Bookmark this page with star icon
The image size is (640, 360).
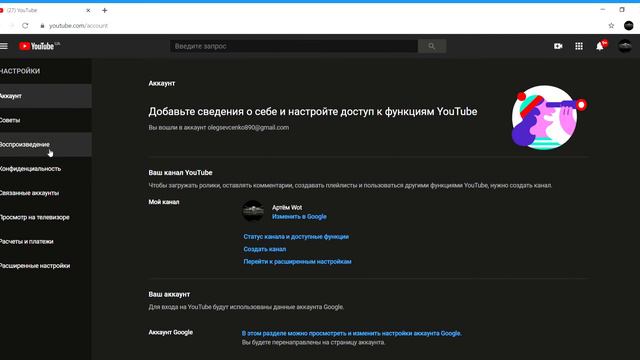pos(611,25)
